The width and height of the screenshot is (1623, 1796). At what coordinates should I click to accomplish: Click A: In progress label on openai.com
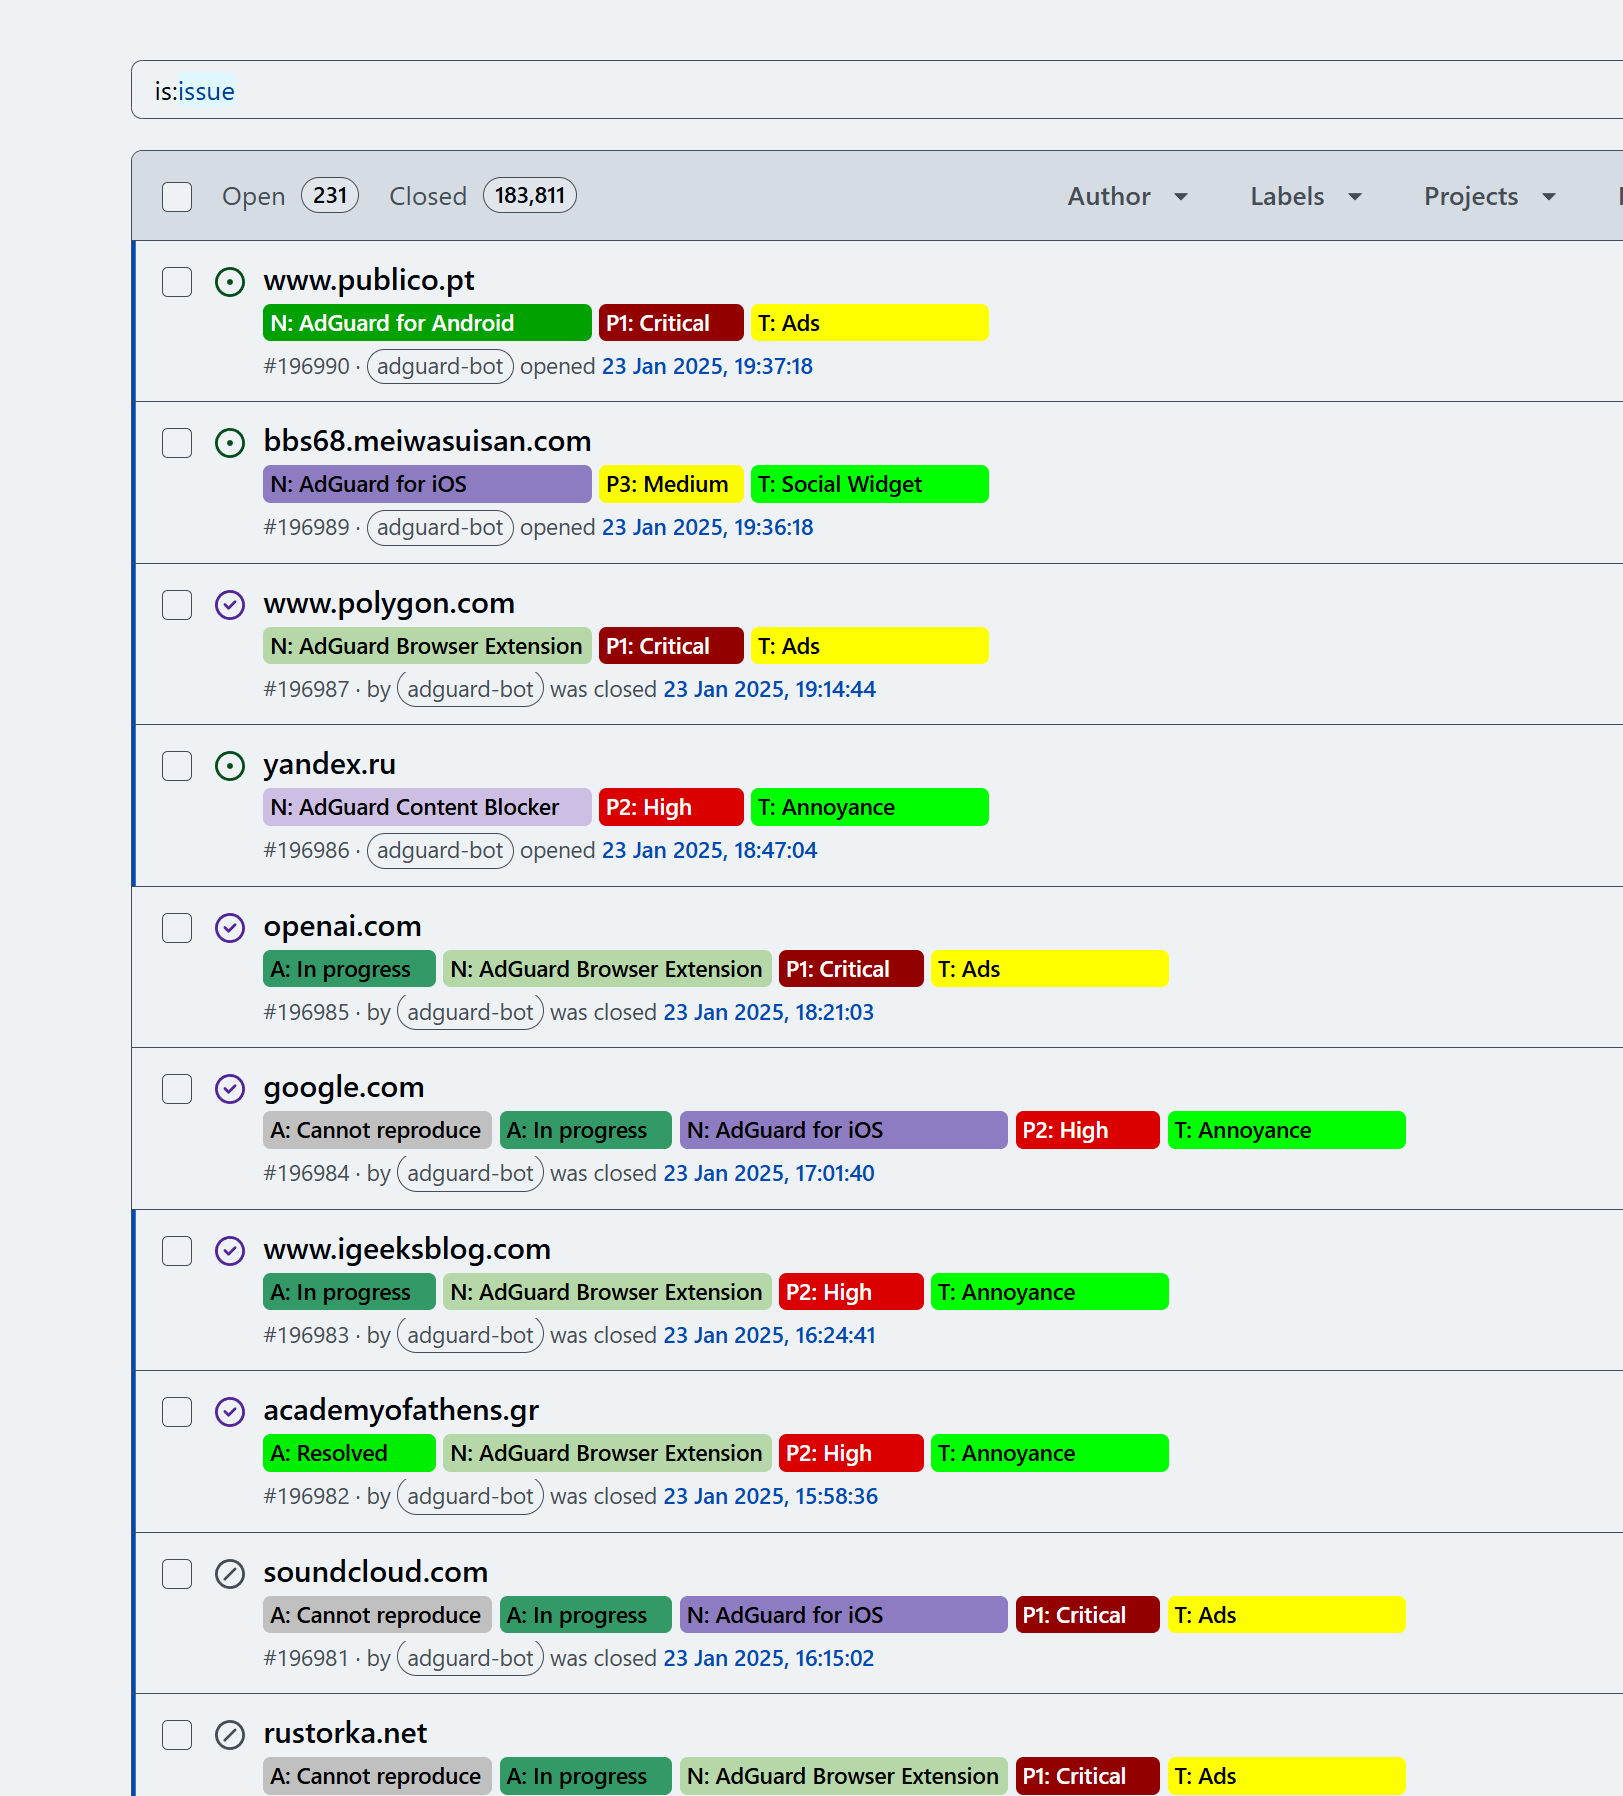click(x=349, y=969)
